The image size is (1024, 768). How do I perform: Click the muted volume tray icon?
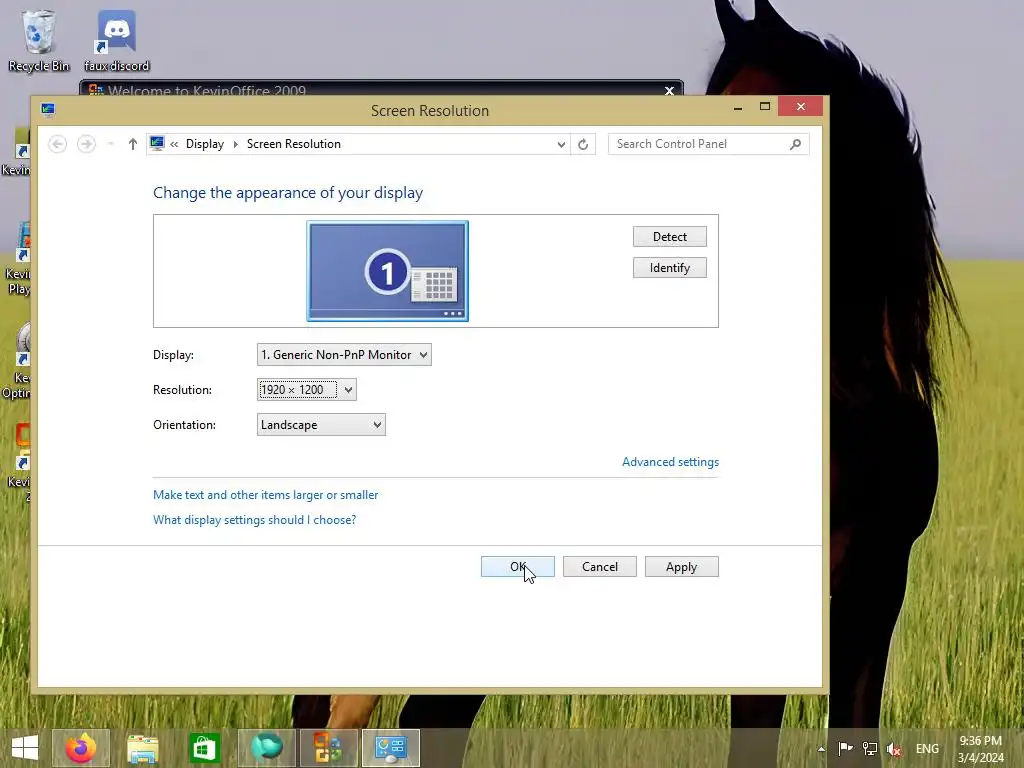[894, 748]
